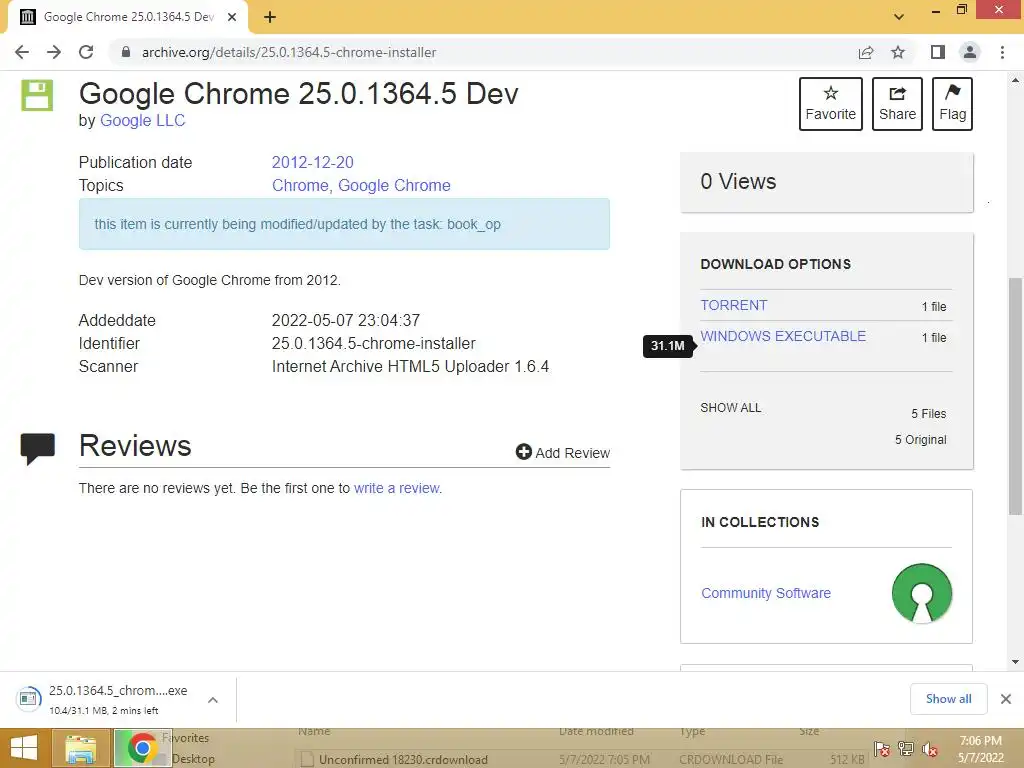Click the taskbar clock showing 7:06 PM
Screen dimensions: 1024x768
click(980, 749)
